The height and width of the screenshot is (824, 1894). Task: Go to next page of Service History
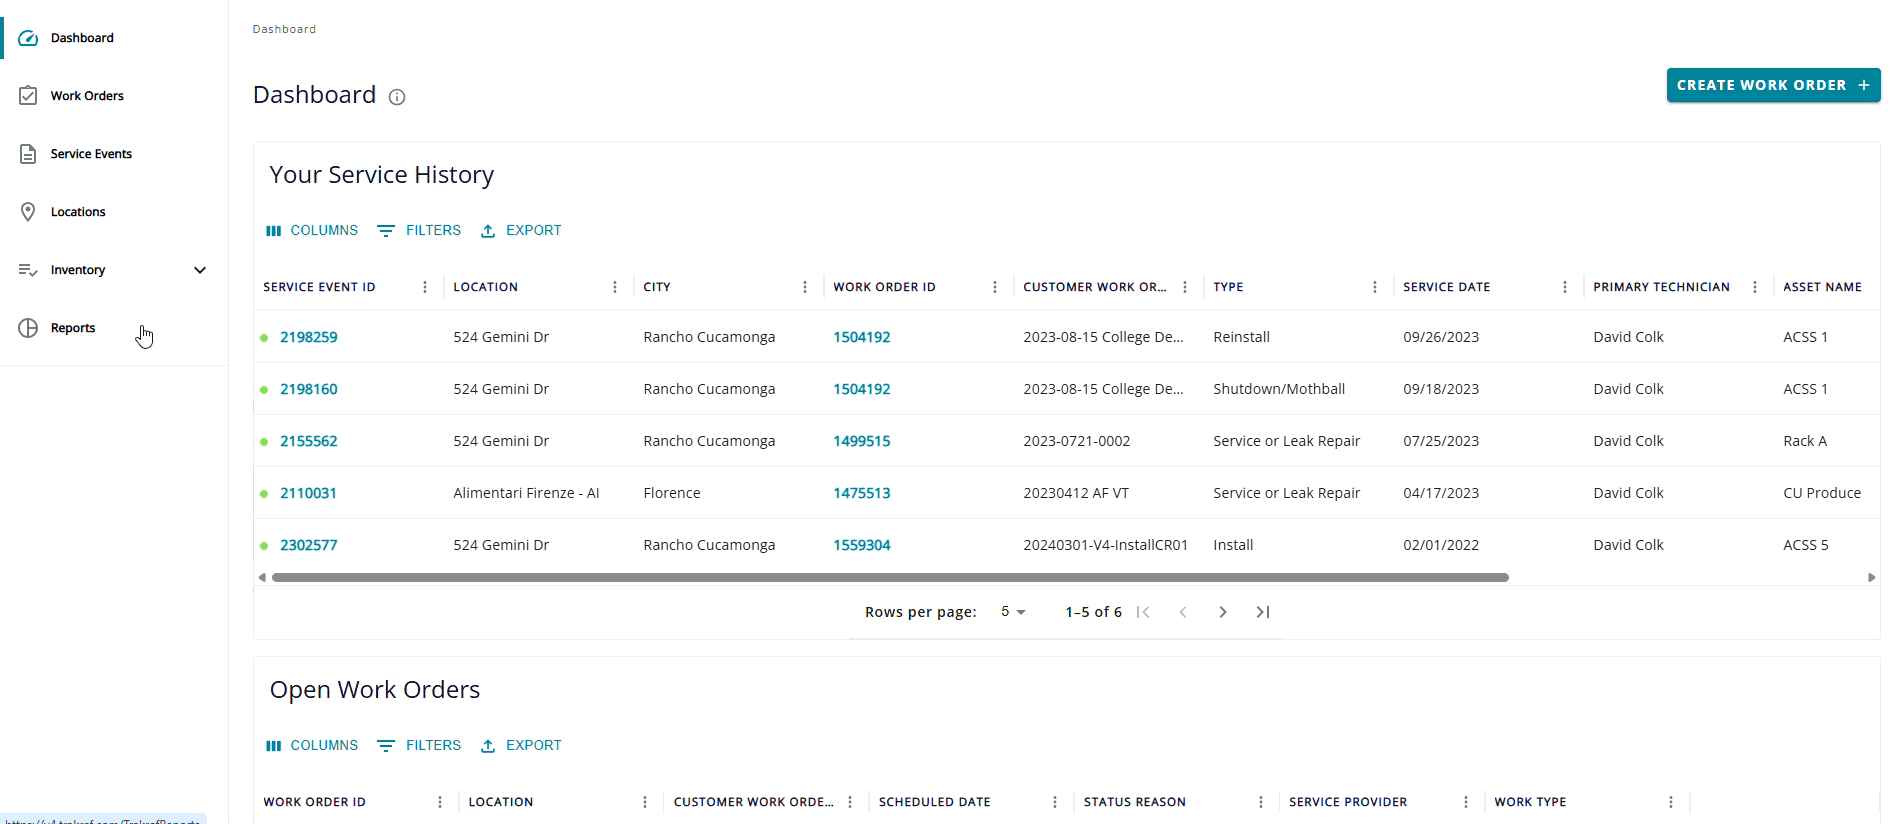pyautogui.click(x=1223, y=612)
